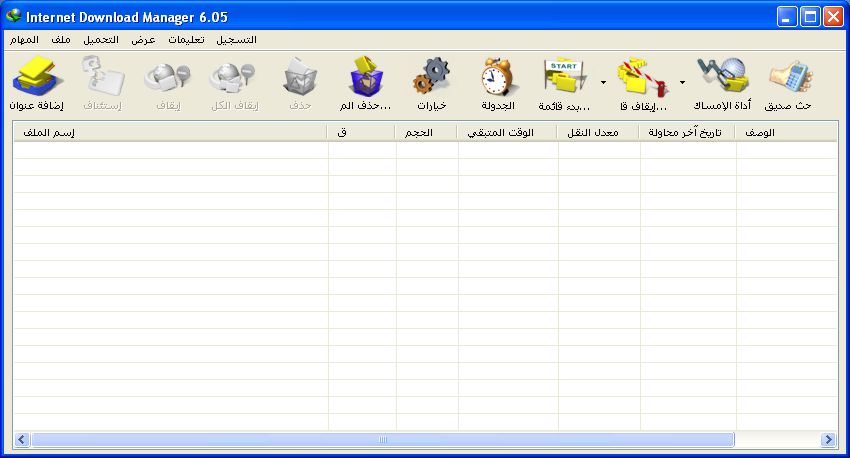Click the Stop (إيقاف) toolbar icon
The image size is (850, 458).
(x=168, y=78)
